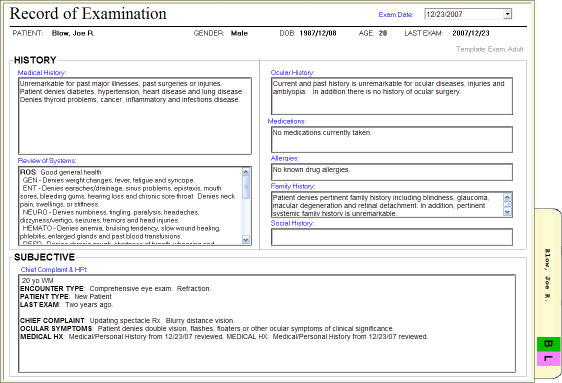Click the 'Male' gender value

tap(239, 33)
